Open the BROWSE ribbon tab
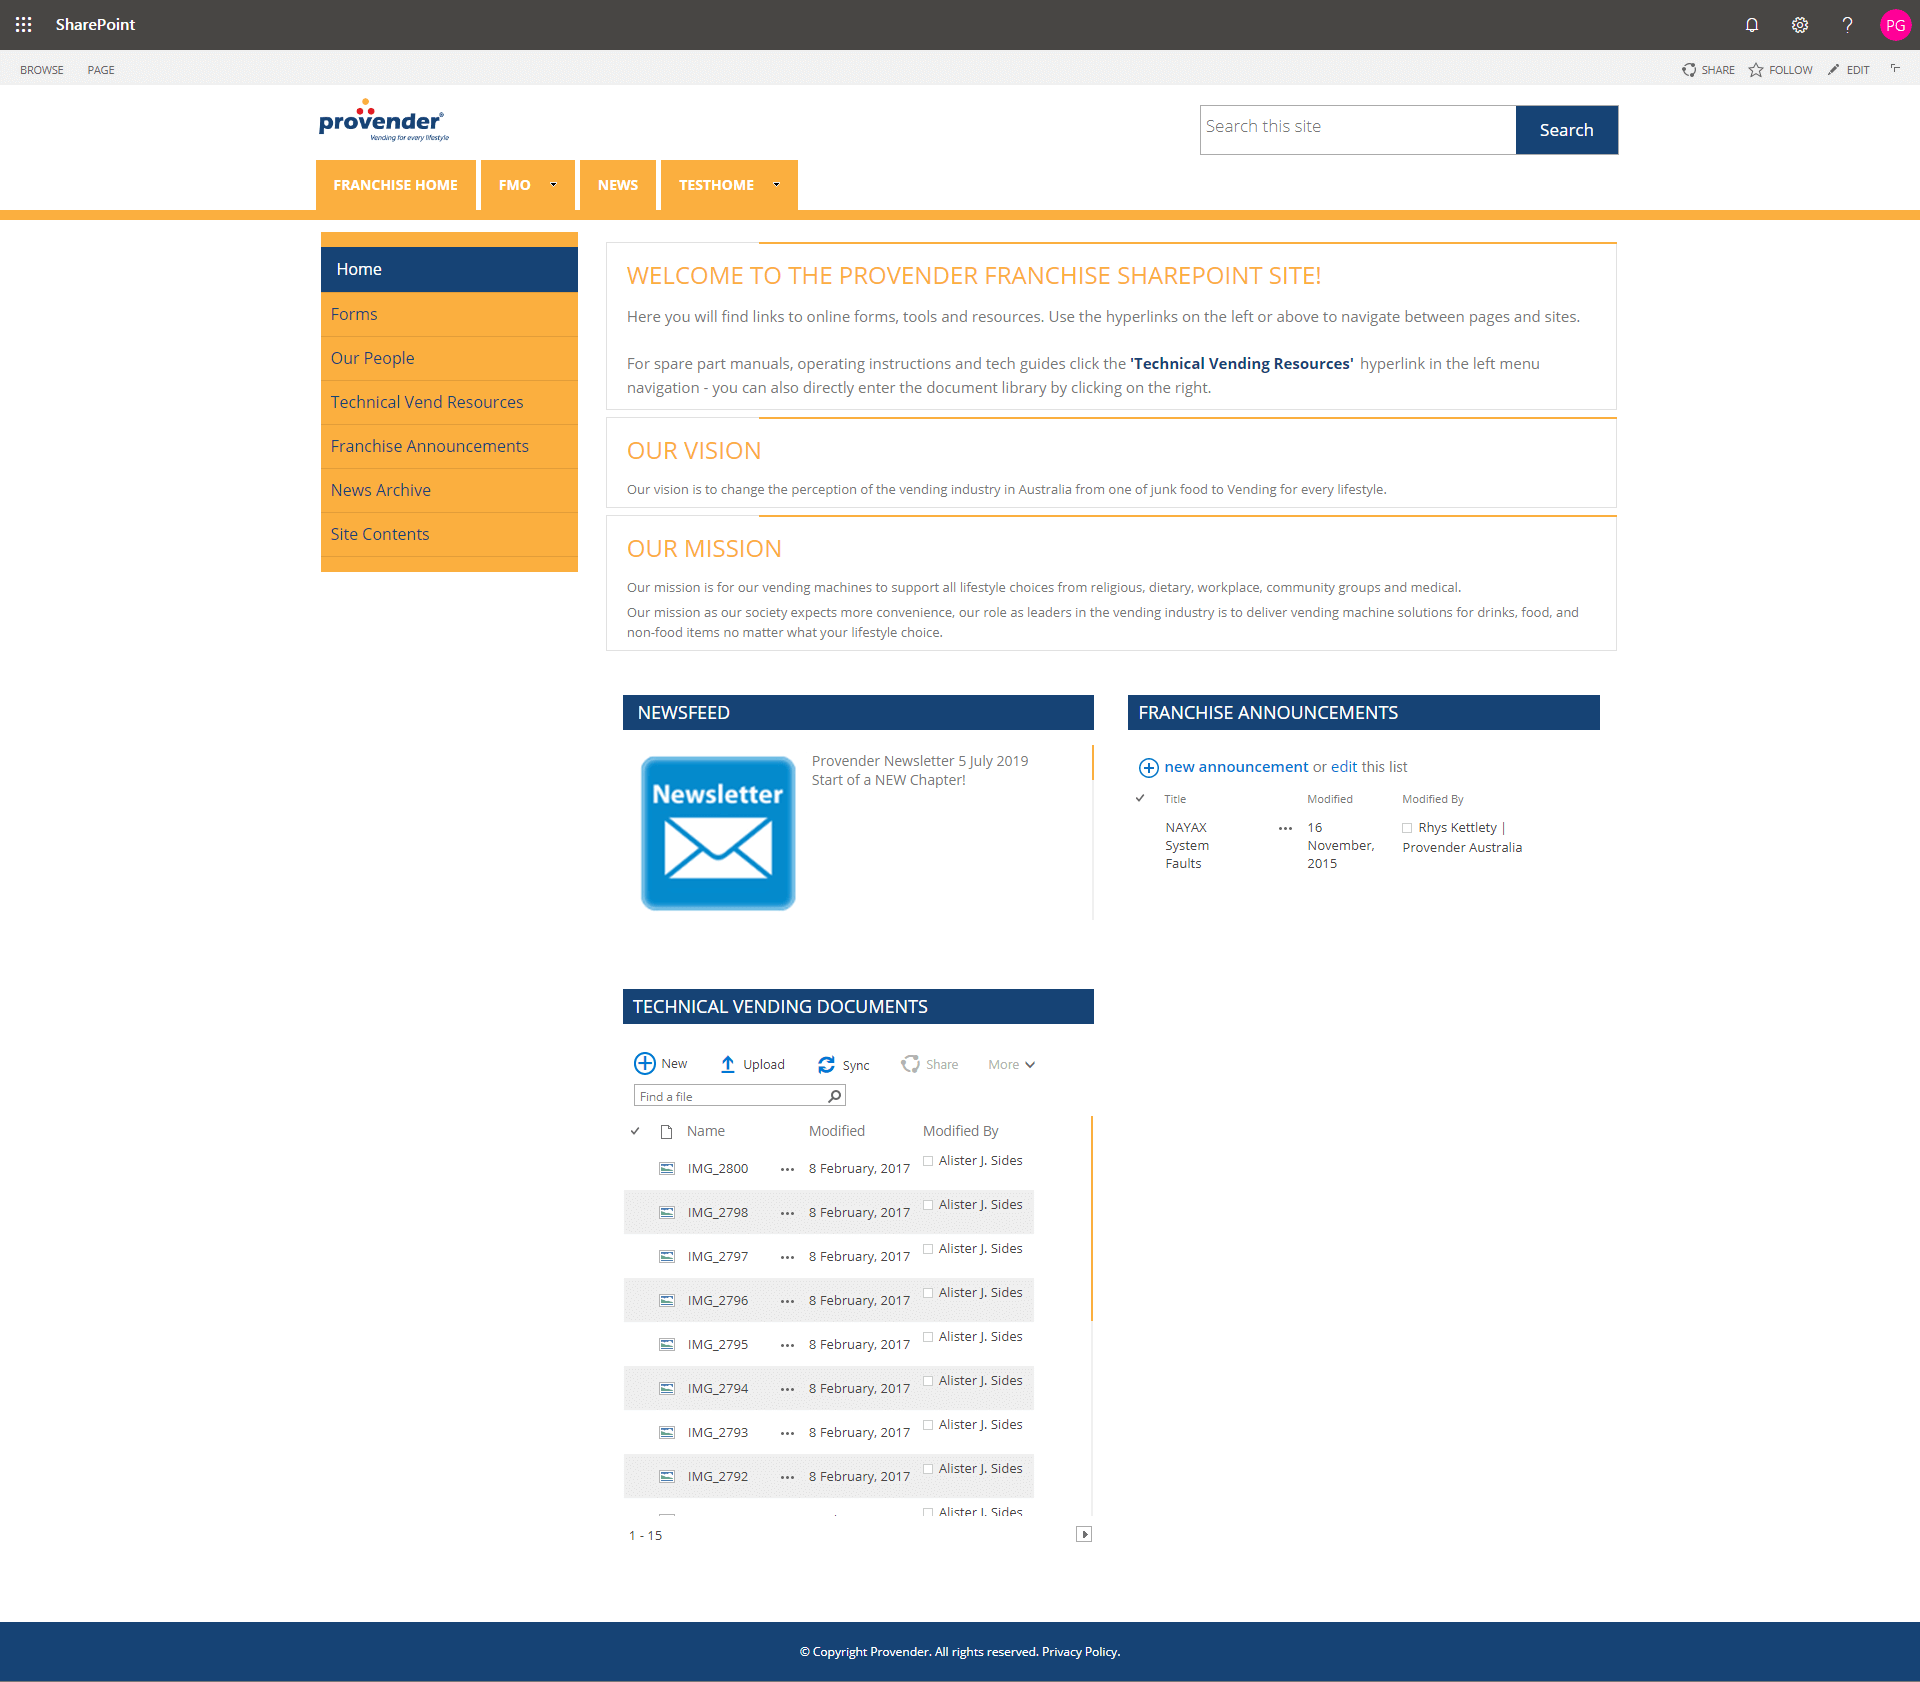This screenshot has width=1920, height=1682. [x=41, y=70]
